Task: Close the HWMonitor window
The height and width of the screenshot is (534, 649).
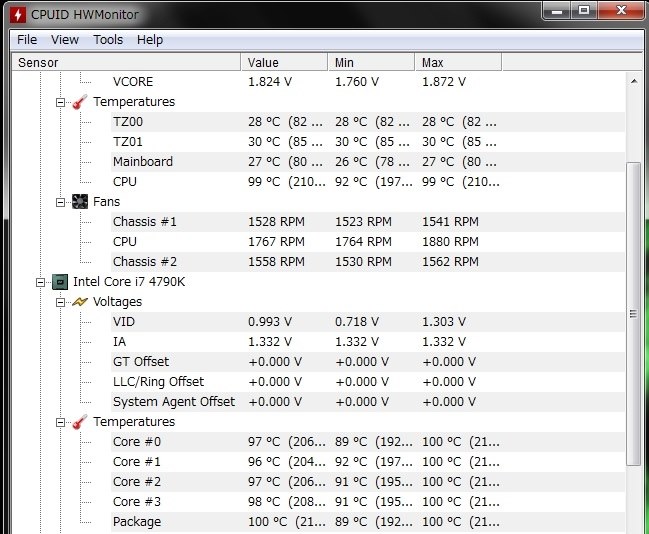Action: click(x=621, y=11)
